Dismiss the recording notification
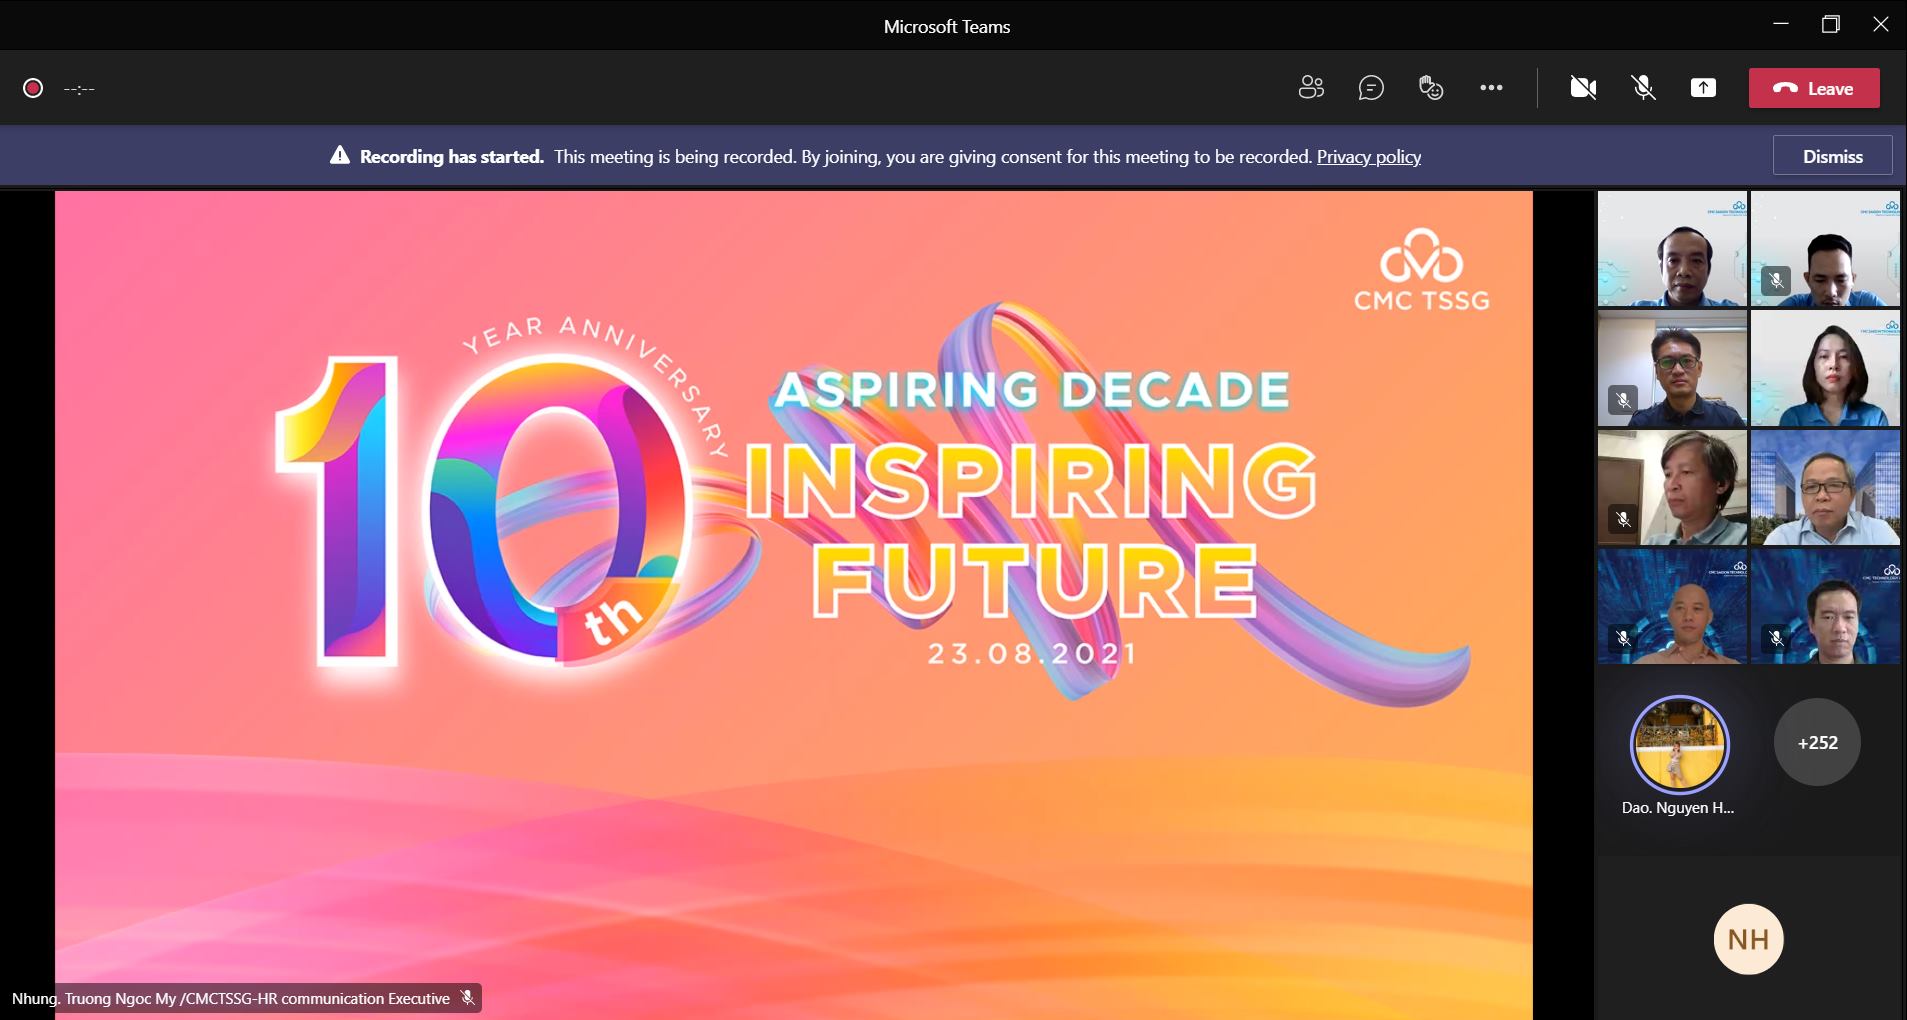The width and height of the screenshot is (1907, 1020). click(x=1832, y=156)
